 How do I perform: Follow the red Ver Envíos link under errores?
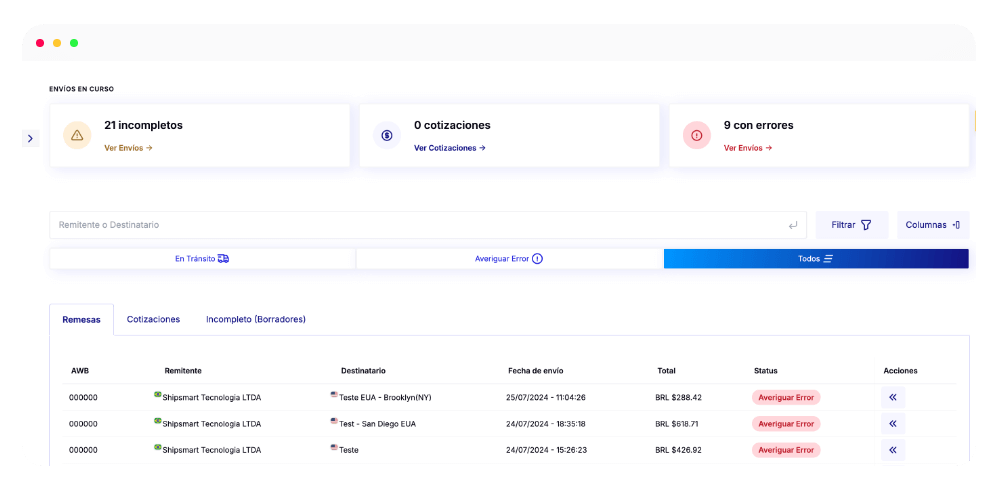[x=747, y=148]
